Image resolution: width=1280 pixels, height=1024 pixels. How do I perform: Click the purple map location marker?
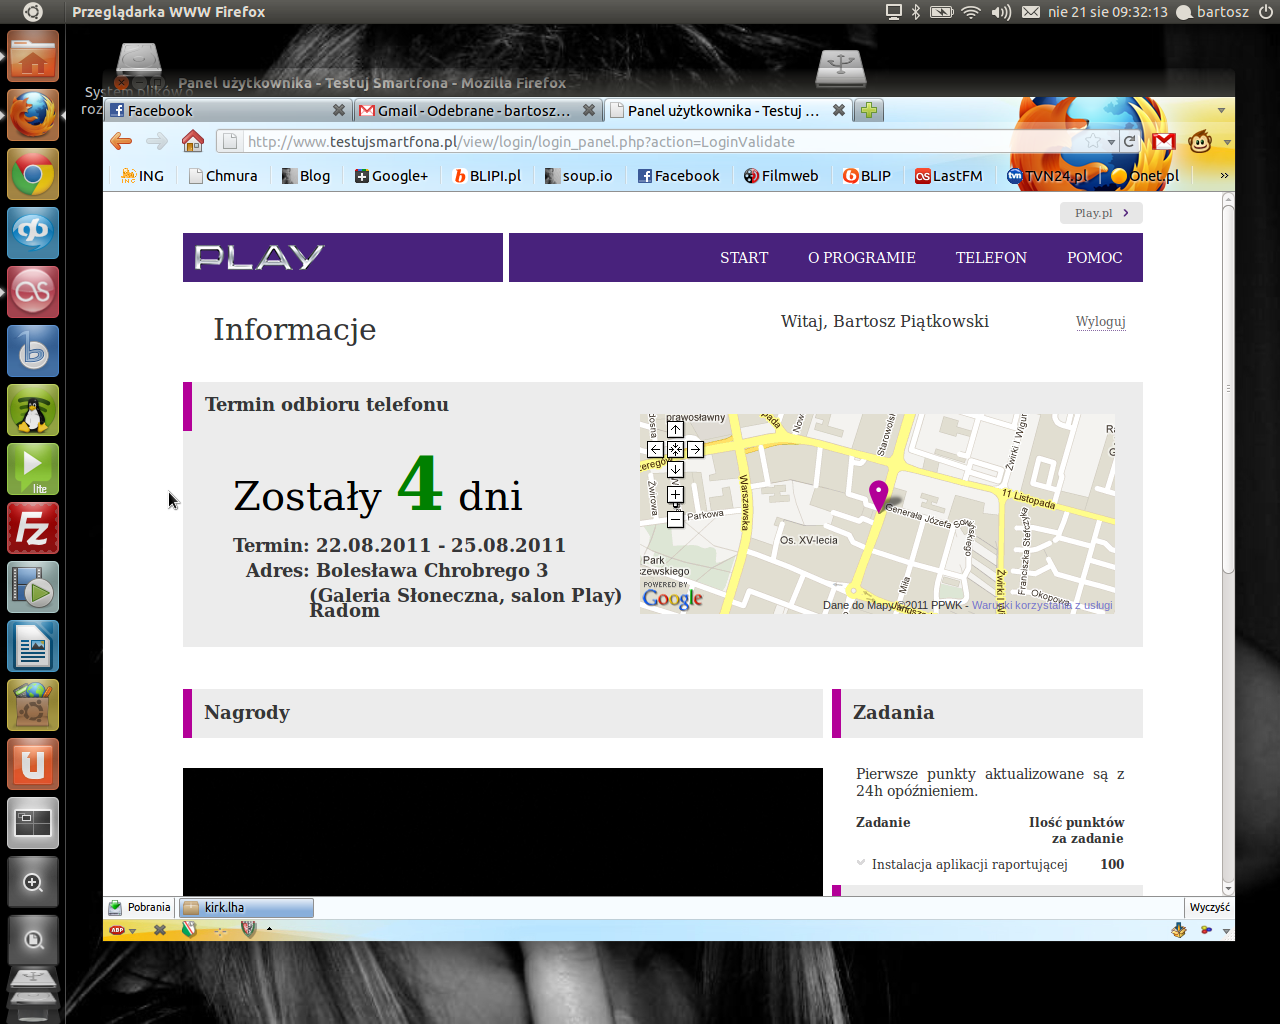click(x=878, y=494)
